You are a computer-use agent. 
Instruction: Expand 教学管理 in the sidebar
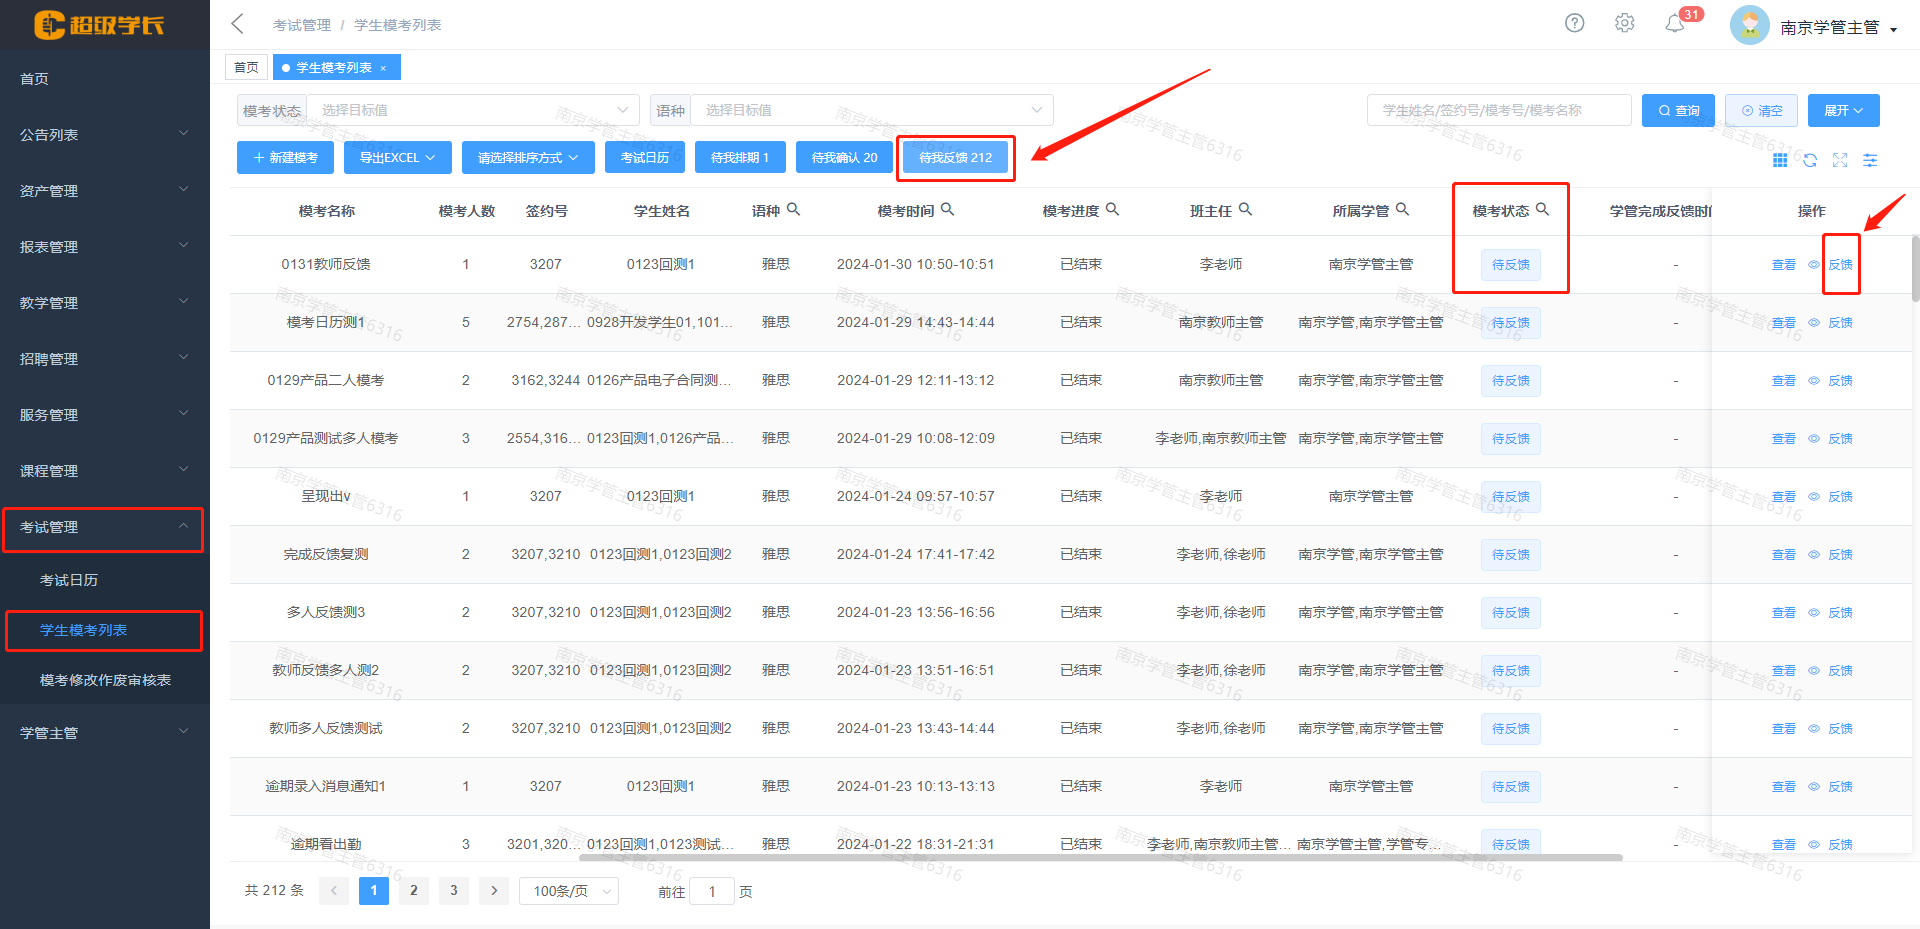[x=104, y=303]
